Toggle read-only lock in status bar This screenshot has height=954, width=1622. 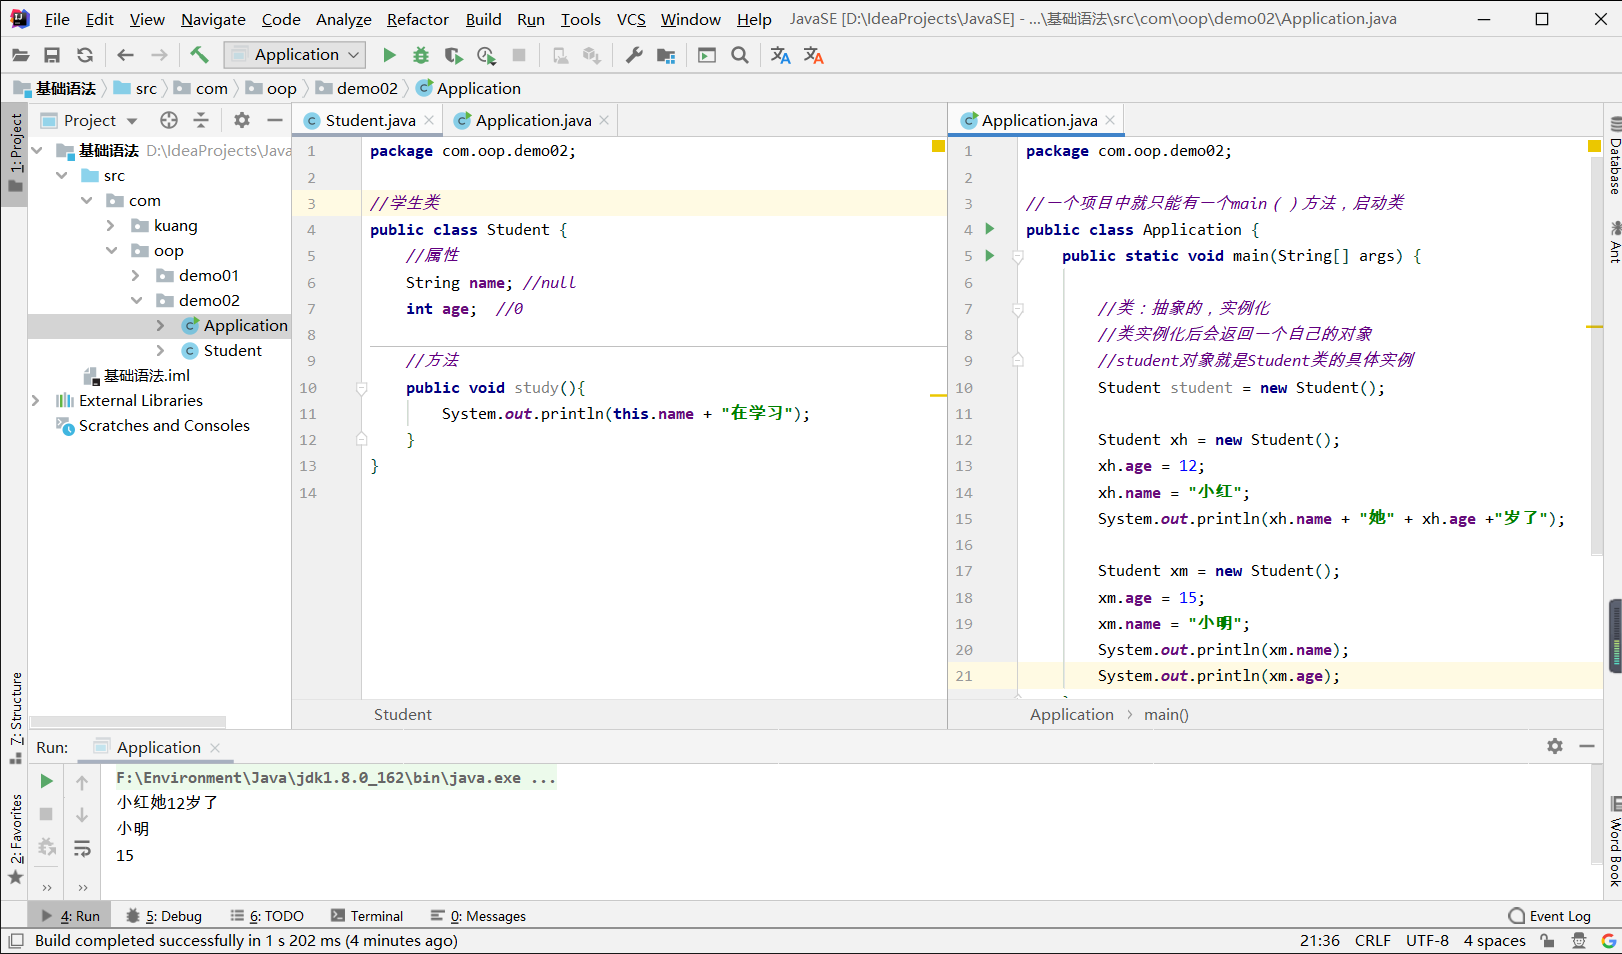1547,940
